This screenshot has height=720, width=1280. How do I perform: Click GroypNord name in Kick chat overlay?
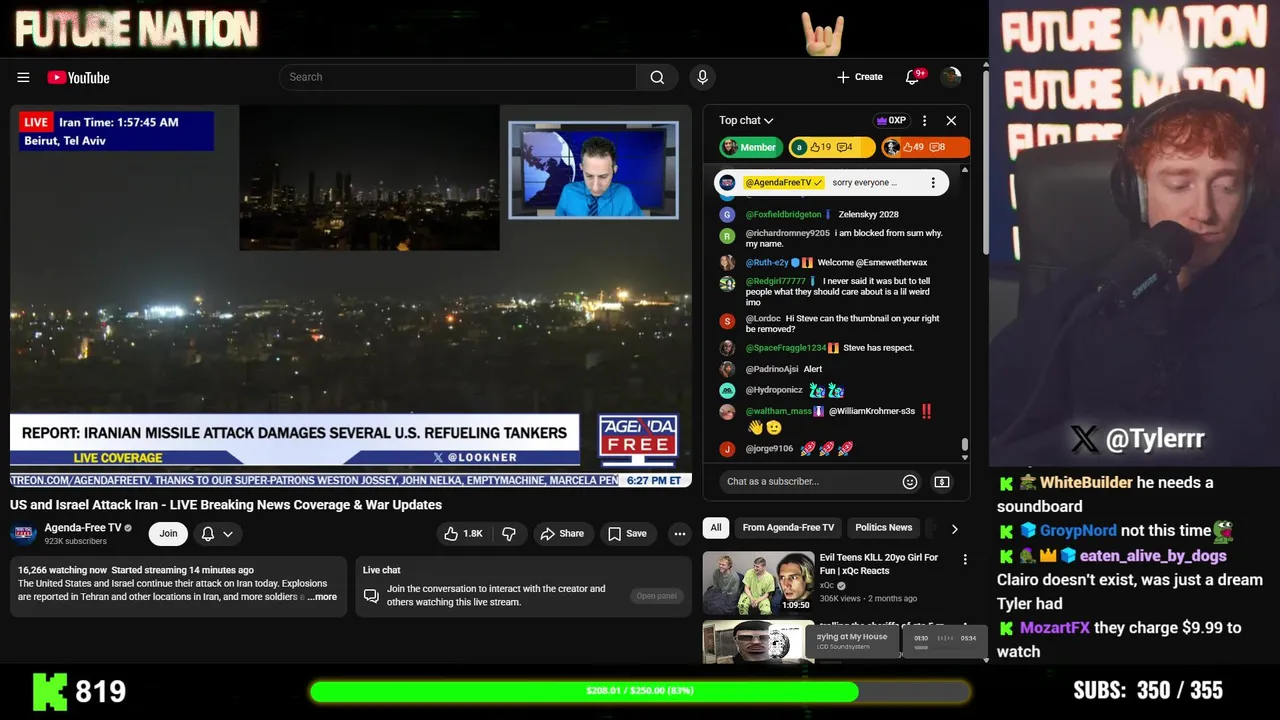click(1078, 531)
